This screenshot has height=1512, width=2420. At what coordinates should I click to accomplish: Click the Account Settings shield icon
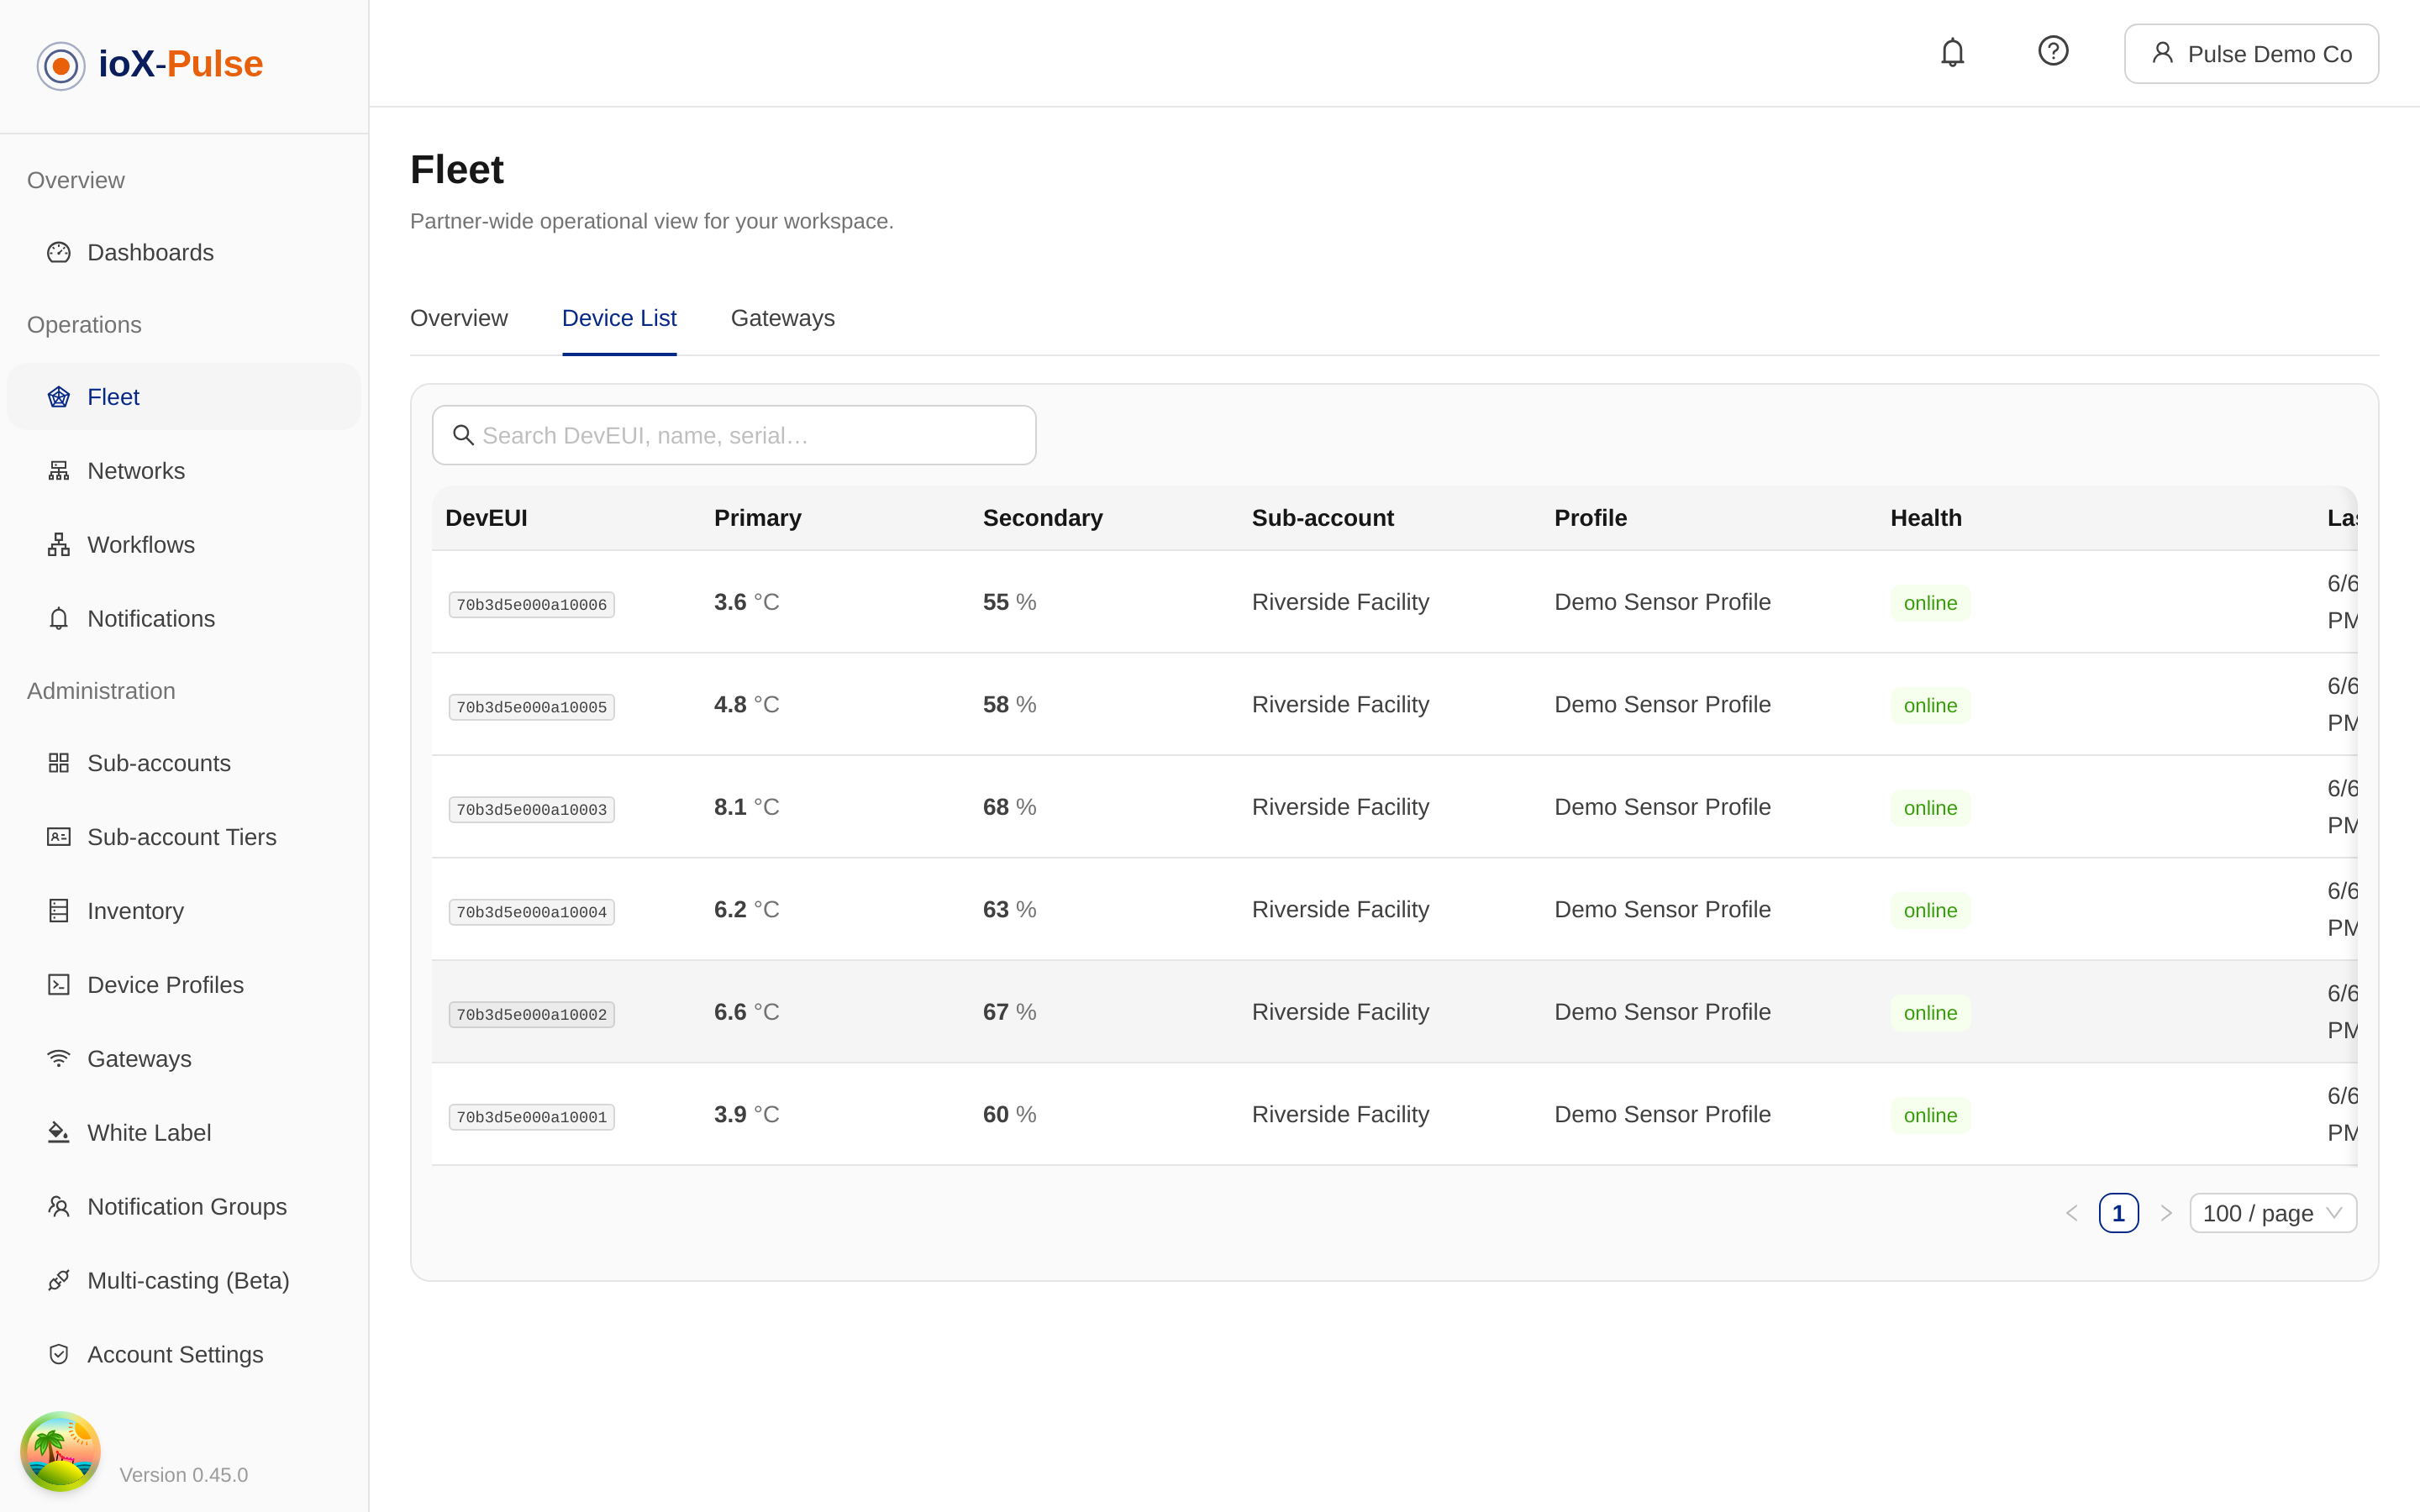(59, 1355)
